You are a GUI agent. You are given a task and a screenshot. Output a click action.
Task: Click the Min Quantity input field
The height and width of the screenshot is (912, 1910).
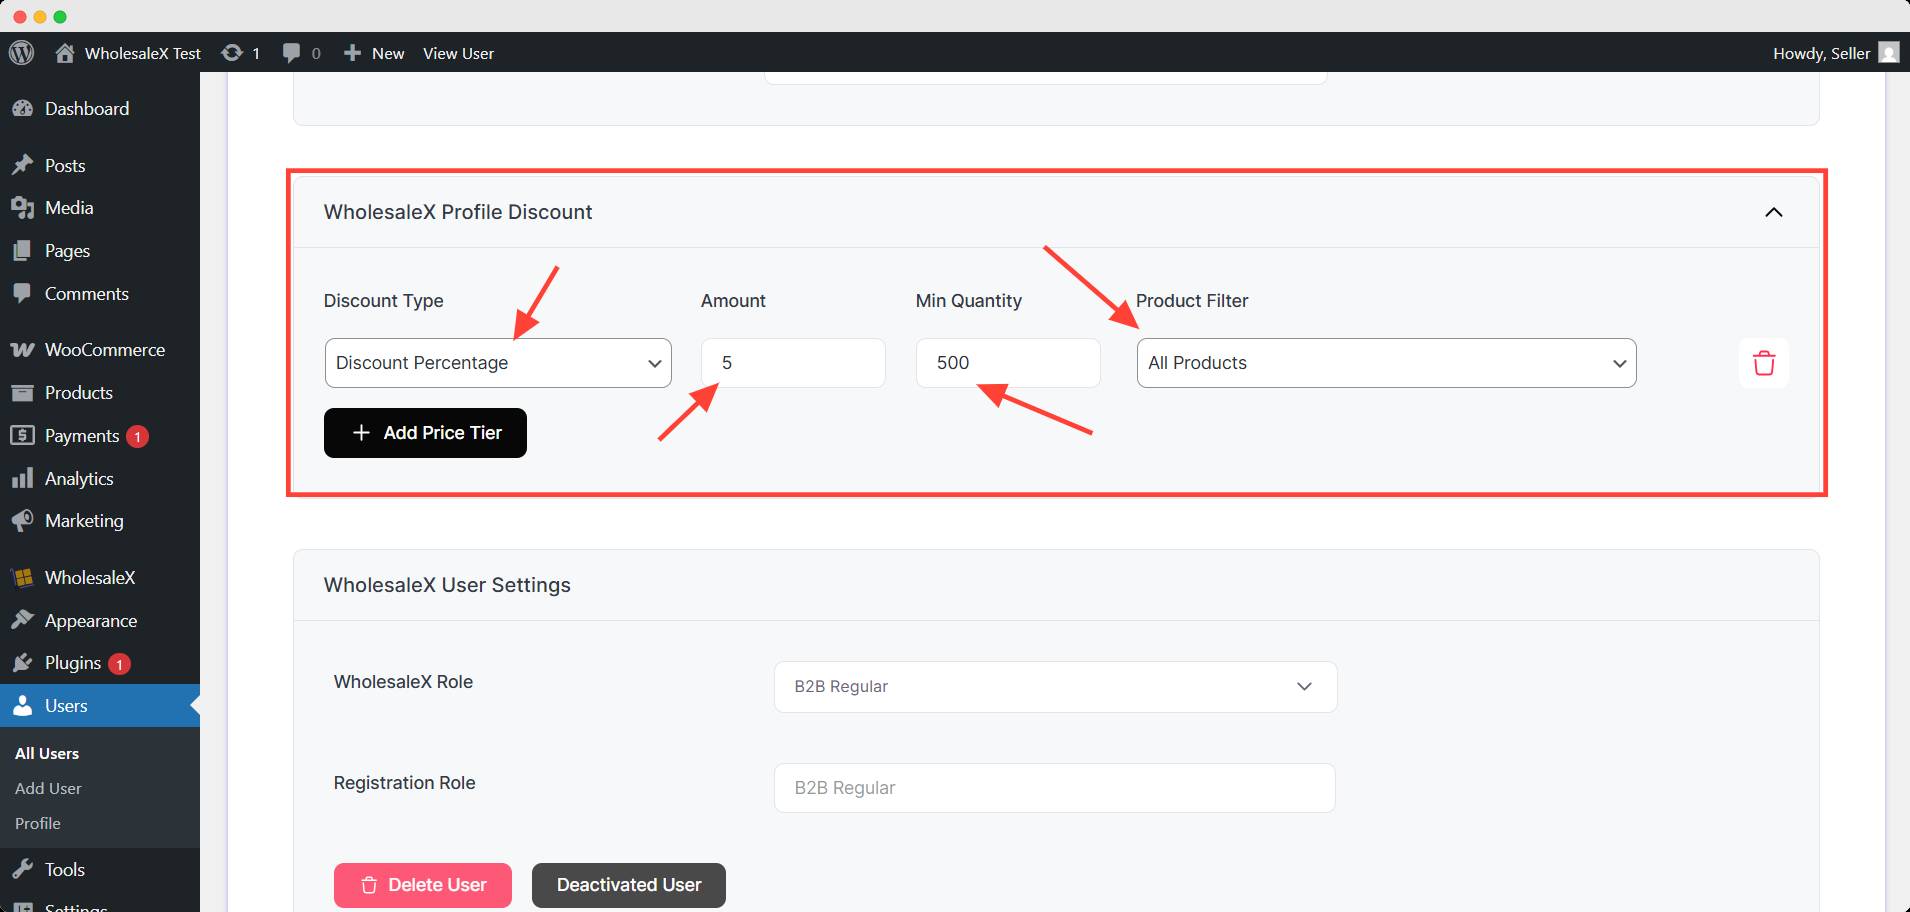(x=1008, y=363)
